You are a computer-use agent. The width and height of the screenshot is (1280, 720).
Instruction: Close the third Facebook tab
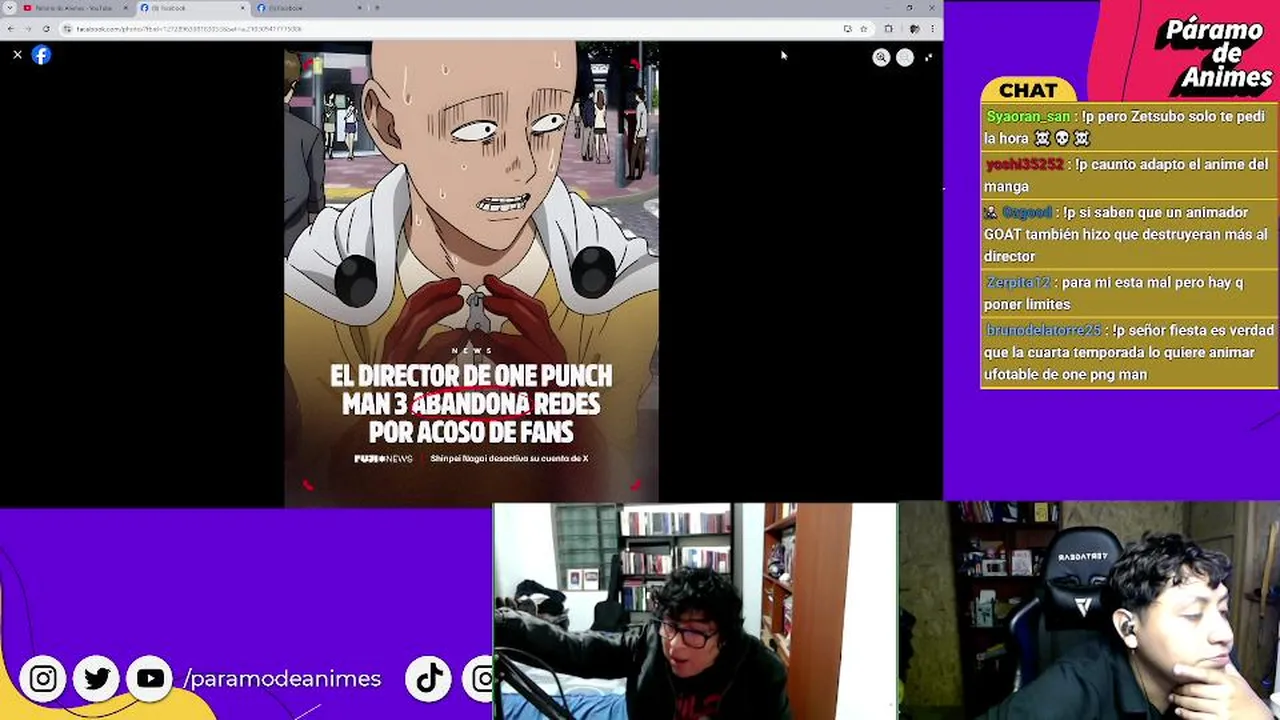(359, 8)
